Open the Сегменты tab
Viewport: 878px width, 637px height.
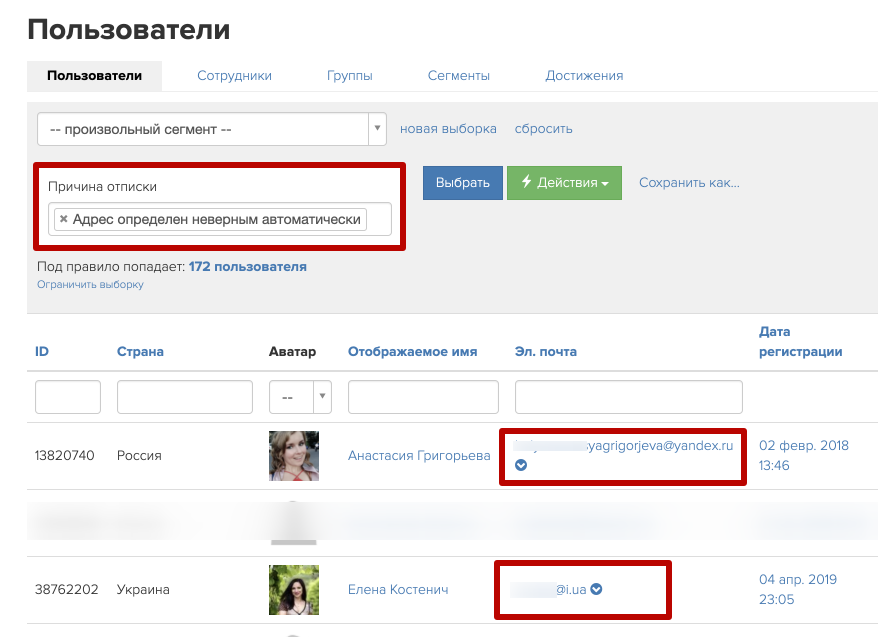458,75
